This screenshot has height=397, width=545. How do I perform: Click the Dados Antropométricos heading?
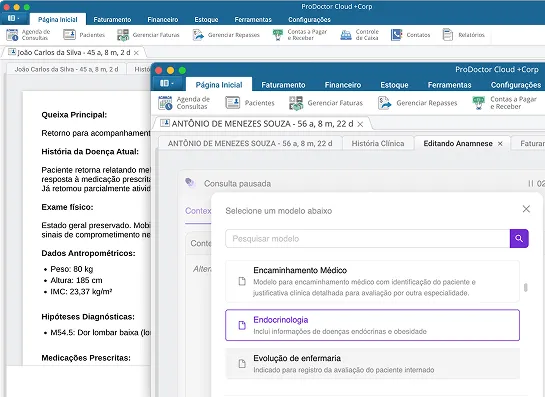(x=88, y=253)
